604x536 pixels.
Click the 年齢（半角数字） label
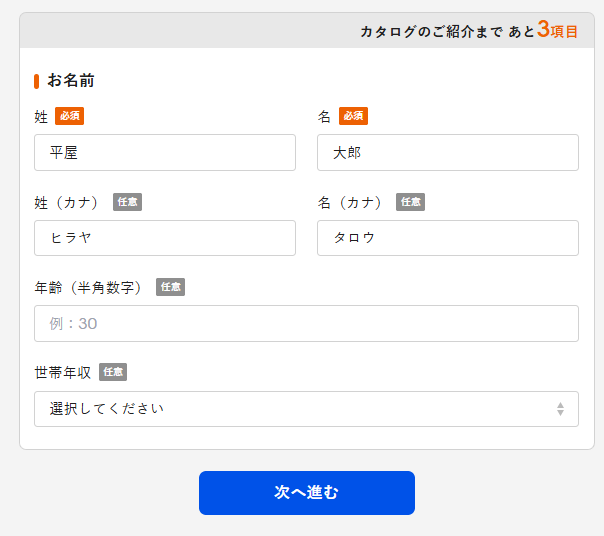tap(88, 288)
